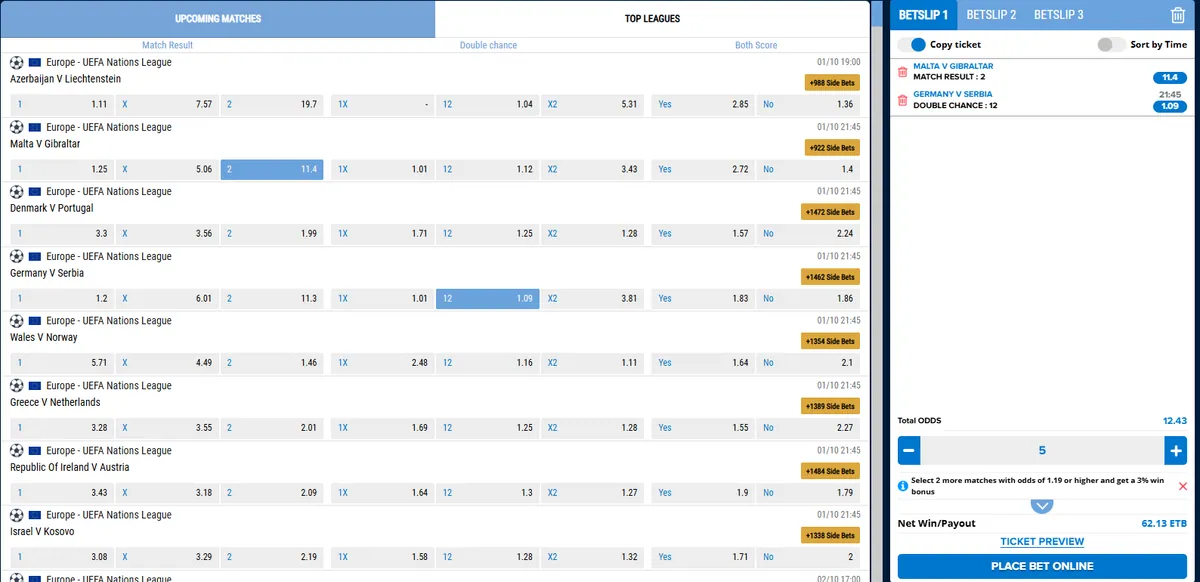Select Denmark V Portugal draw 3.56
This screenshot has height=582, width=1200.
167,233
